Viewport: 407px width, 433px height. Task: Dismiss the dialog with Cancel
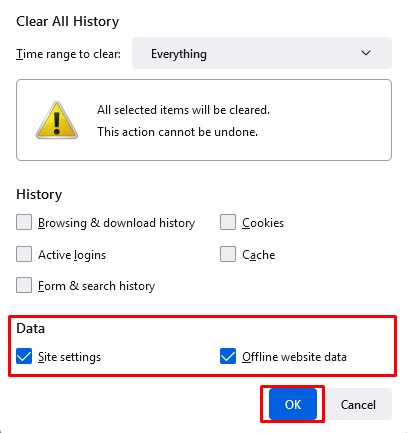[358, 404]
